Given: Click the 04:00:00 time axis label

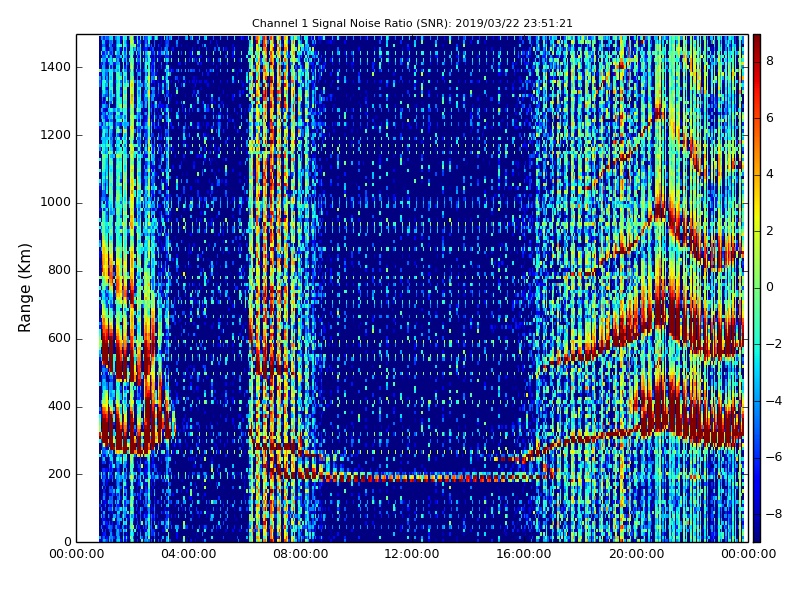Looking at the screenshot, I should point(188,554).
